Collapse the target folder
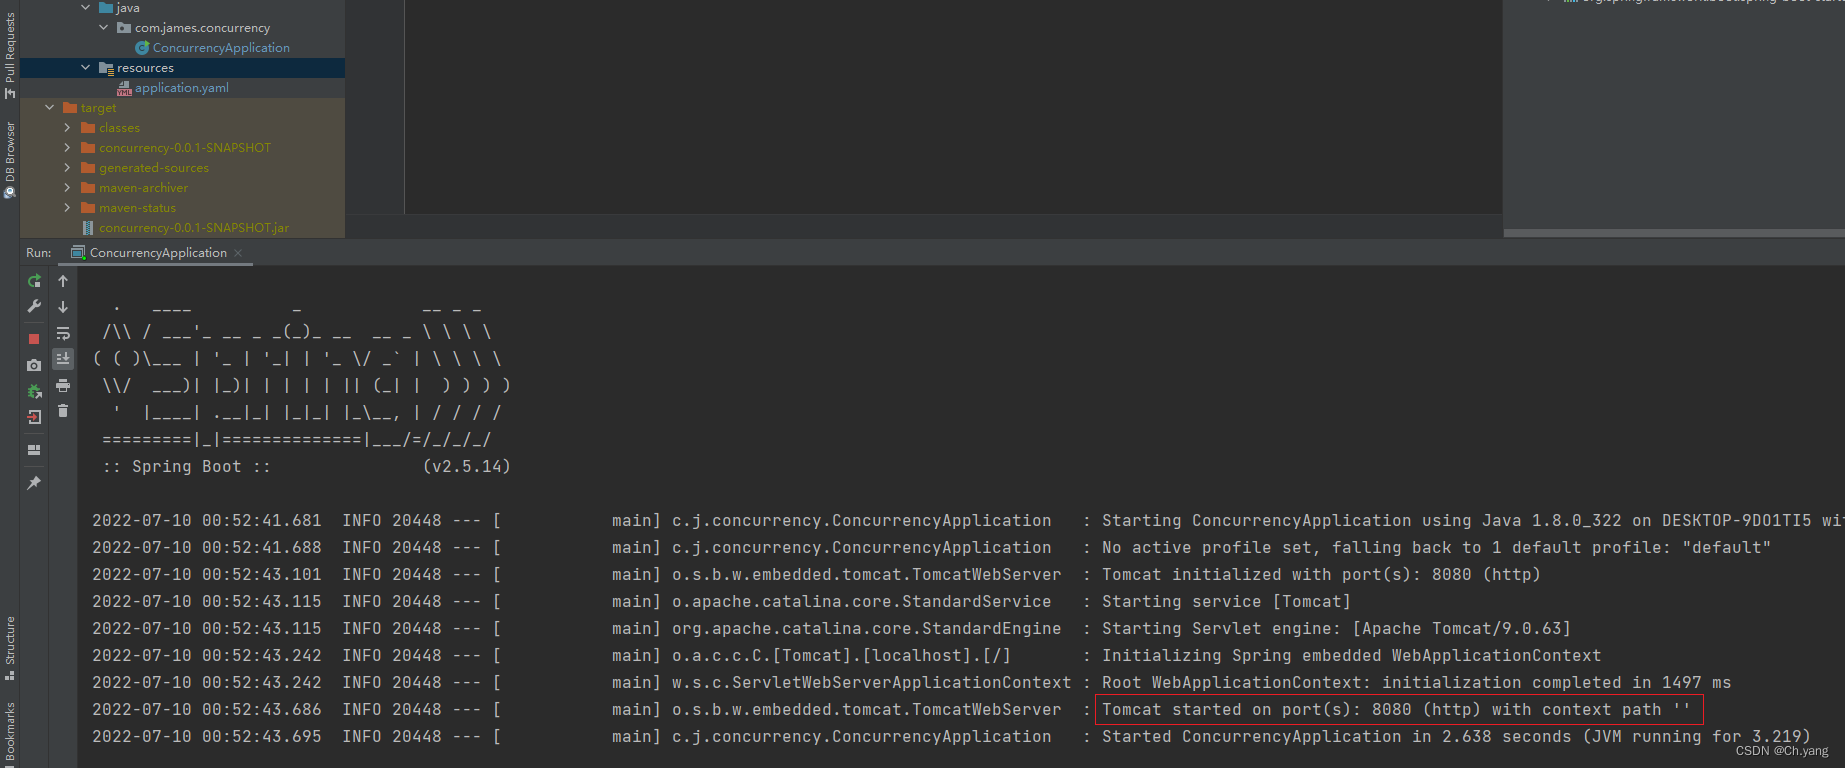Image resolution: width=1845 pixels, height=768 pixels. [x=50, y=108]
